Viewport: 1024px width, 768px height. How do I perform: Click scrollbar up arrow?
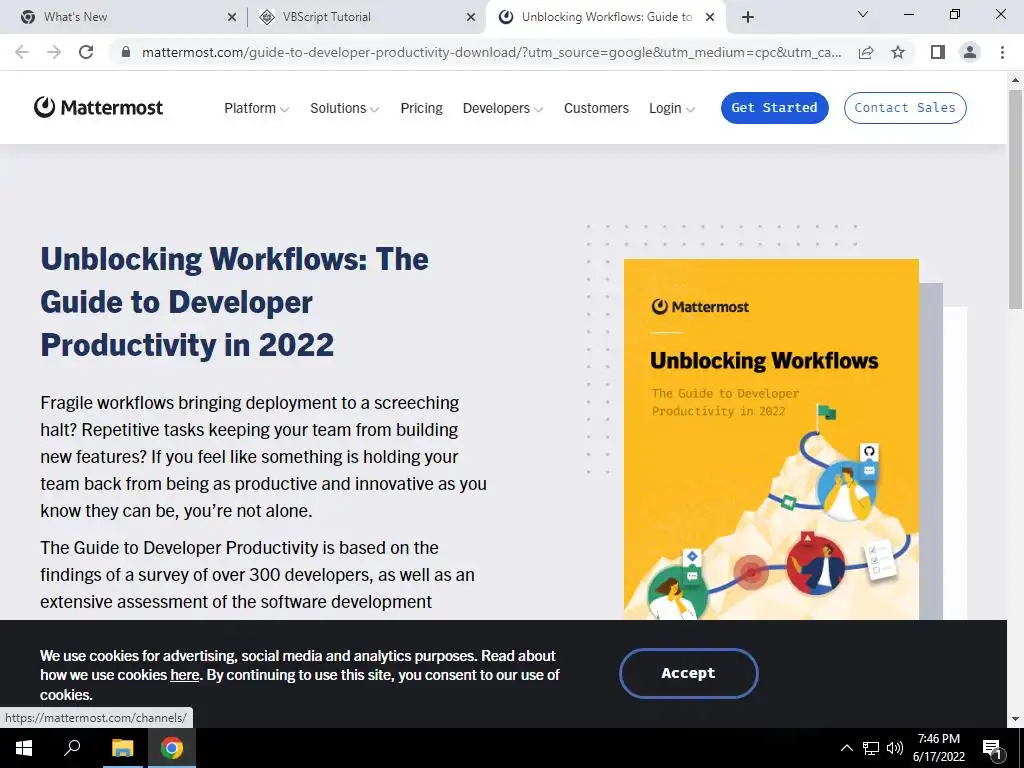(1015, 80)
